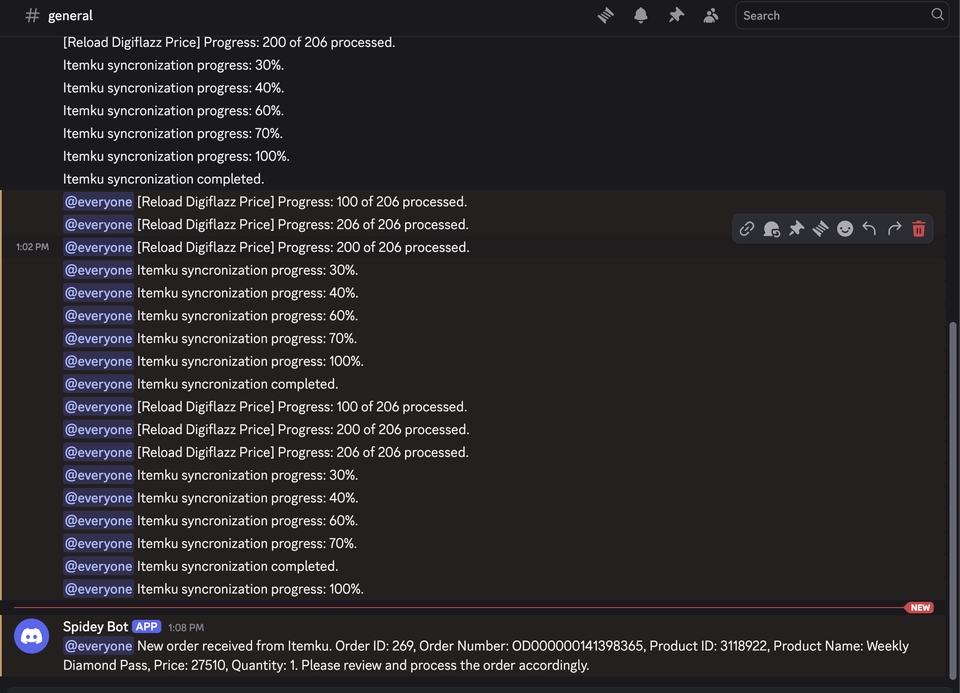Click the hash icon beside the general channel name
Image resolution: width=960 pixels, height=693 pixels.
(x=32, y=15)
